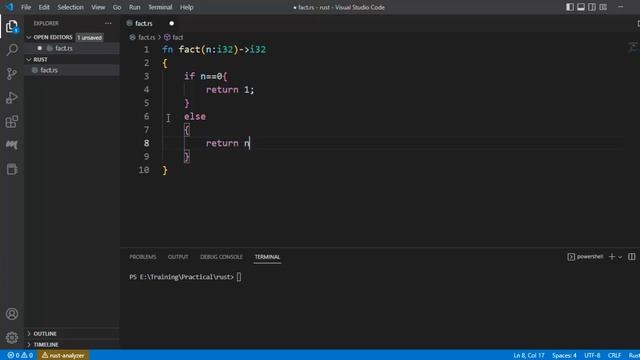Click line number 8 in gutter
640x360 pixels.
146,143
